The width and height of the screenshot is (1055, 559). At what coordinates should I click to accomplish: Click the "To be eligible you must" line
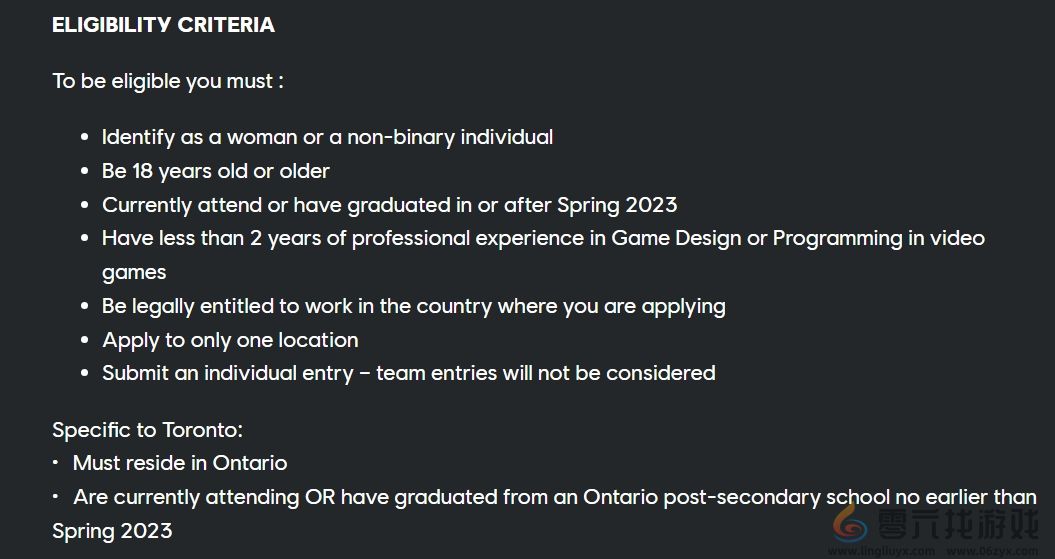(168, 81)
